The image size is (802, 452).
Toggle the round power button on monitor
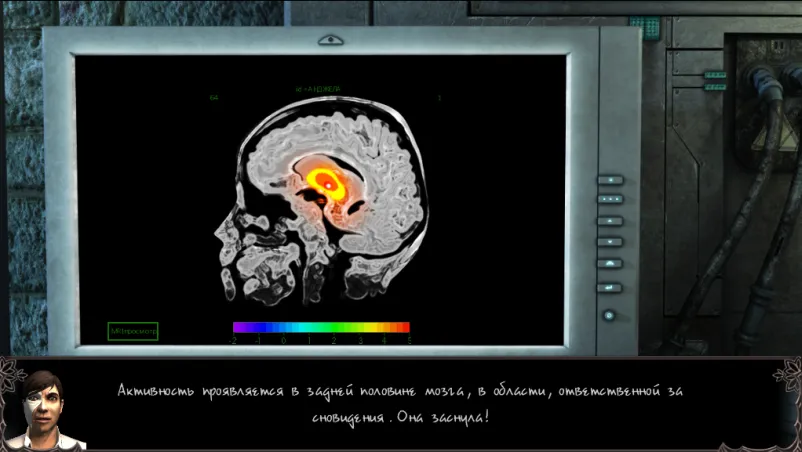(x=608, y=315)
